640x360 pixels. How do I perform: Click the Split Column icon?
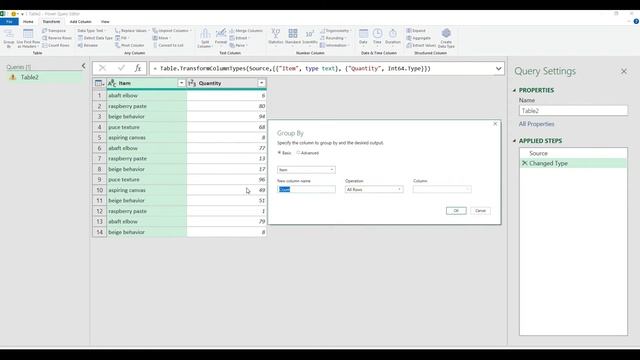(204, 38)
